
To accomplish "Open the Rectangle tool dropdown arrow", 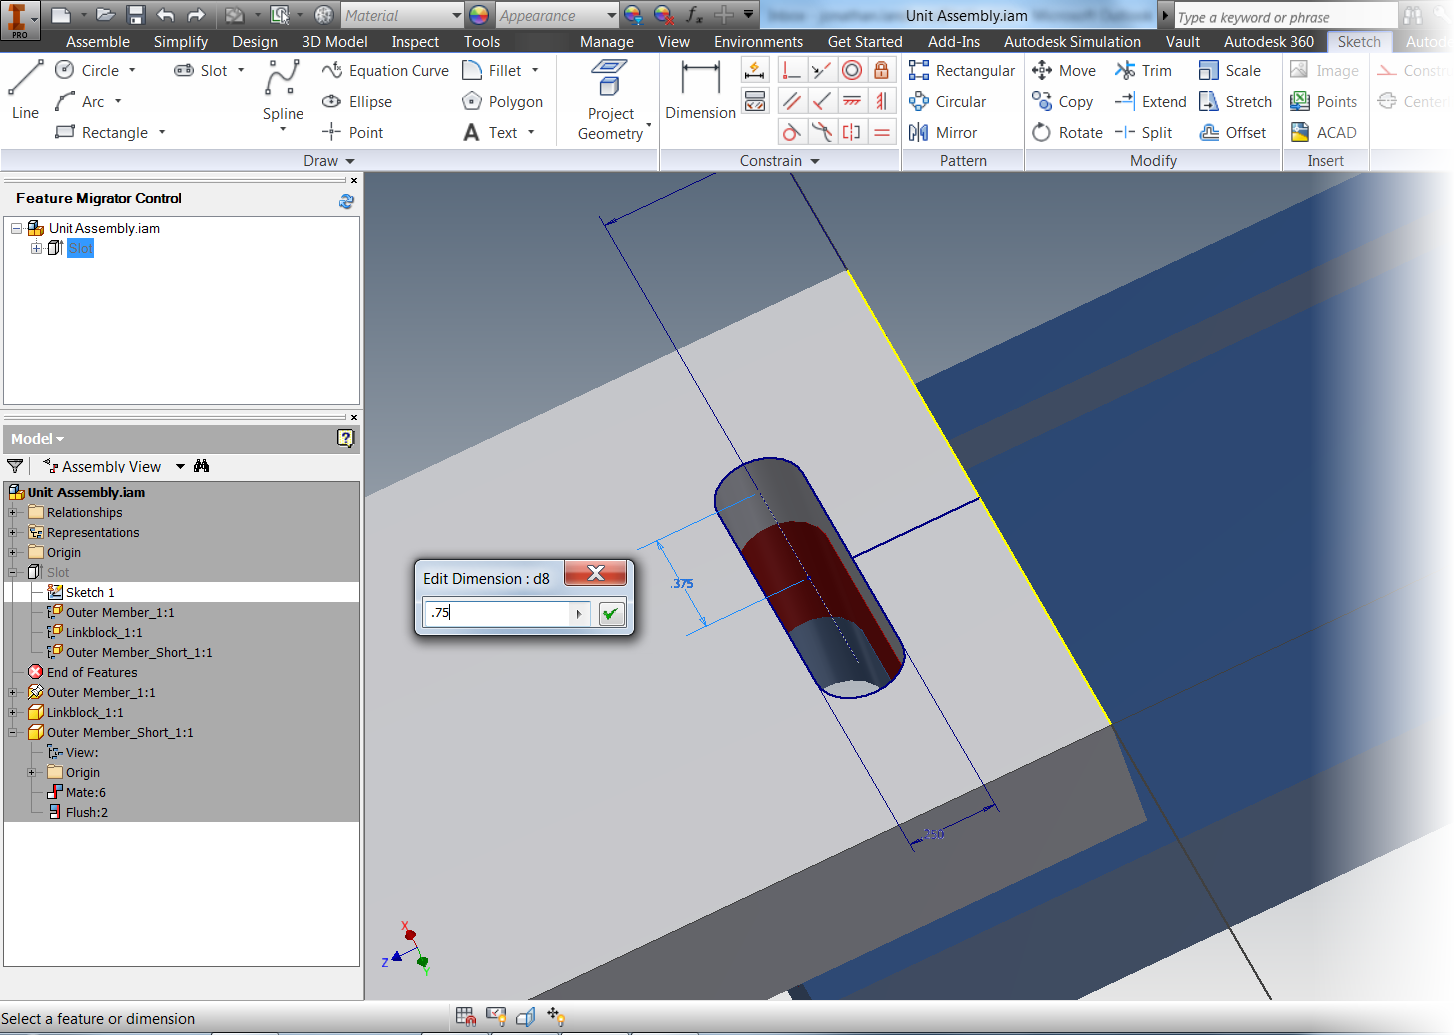I will tap(162, 132).
